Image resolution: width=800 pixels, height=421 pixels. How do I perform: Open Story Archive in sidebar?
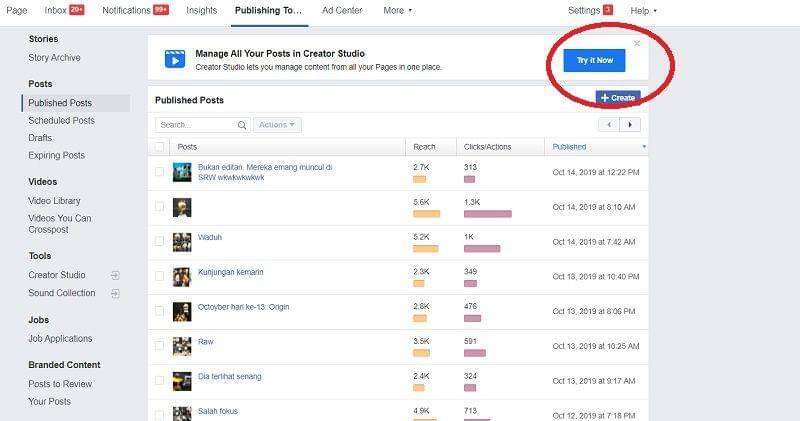pos(54,58)
